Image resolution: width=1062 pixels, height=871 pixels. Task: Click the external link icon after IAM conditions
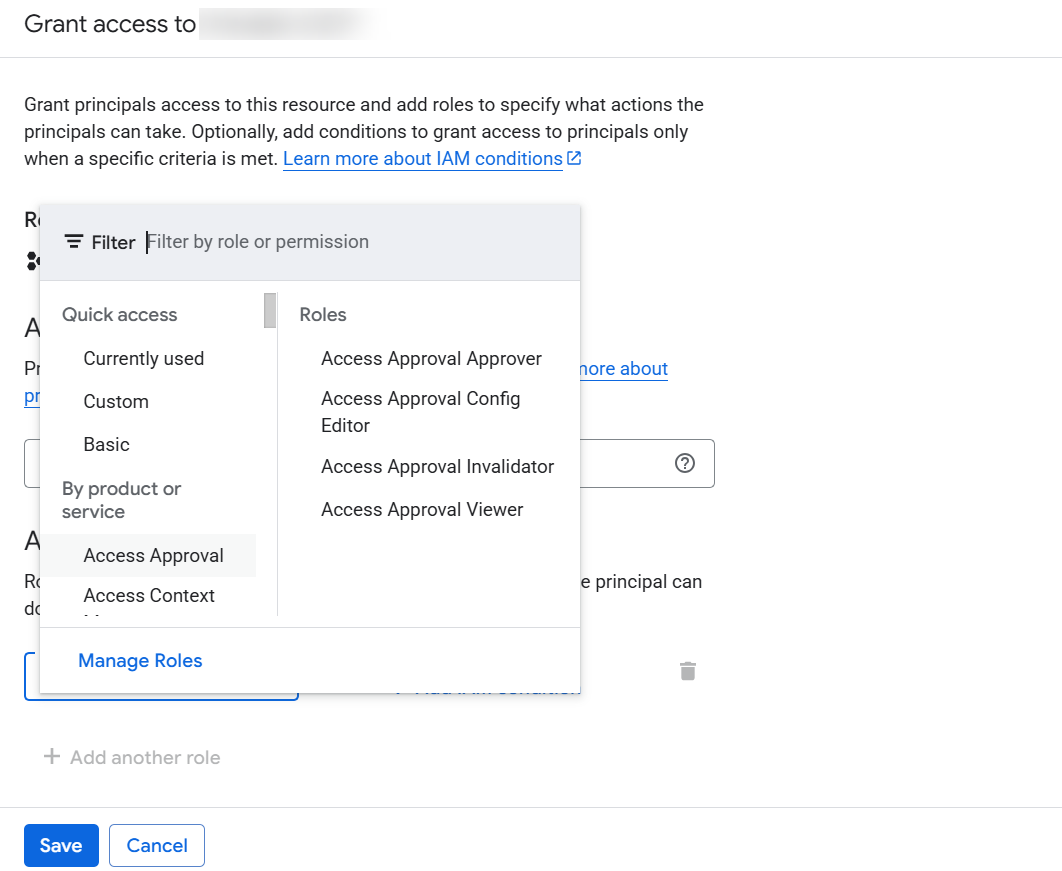[574, 159]
